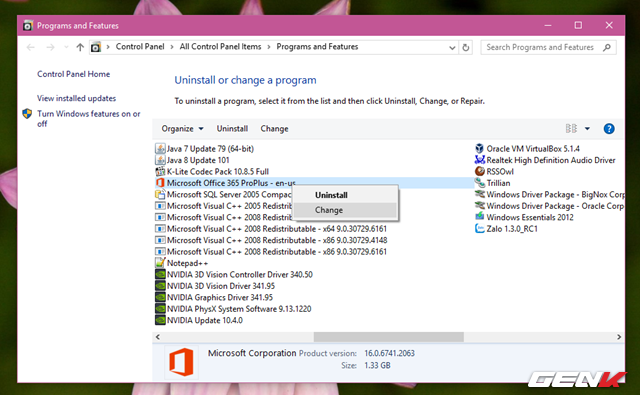This screenshot has width=640, height=395.
Task: Click the scroll left arrow
Action: (x=158, y=337)
